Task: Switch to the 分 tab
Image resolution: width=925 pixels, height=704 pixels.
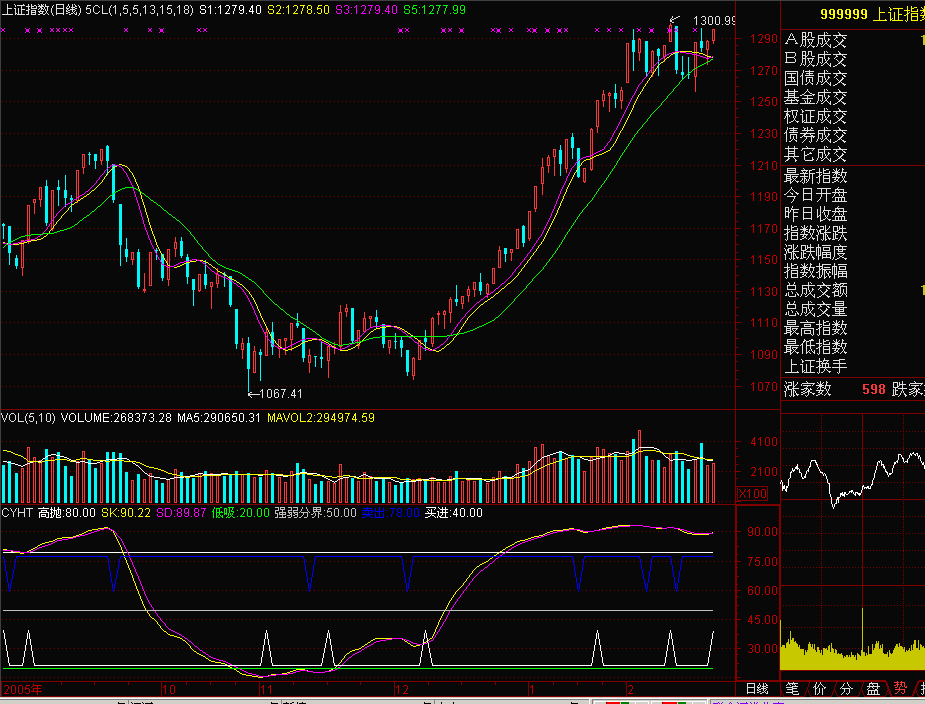Action: [x=847, y=688]
